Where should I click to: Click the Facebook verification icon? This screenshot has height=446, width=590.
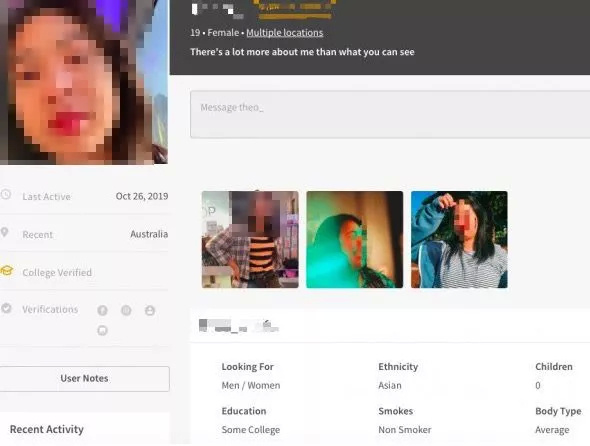(x=102, y=310)
